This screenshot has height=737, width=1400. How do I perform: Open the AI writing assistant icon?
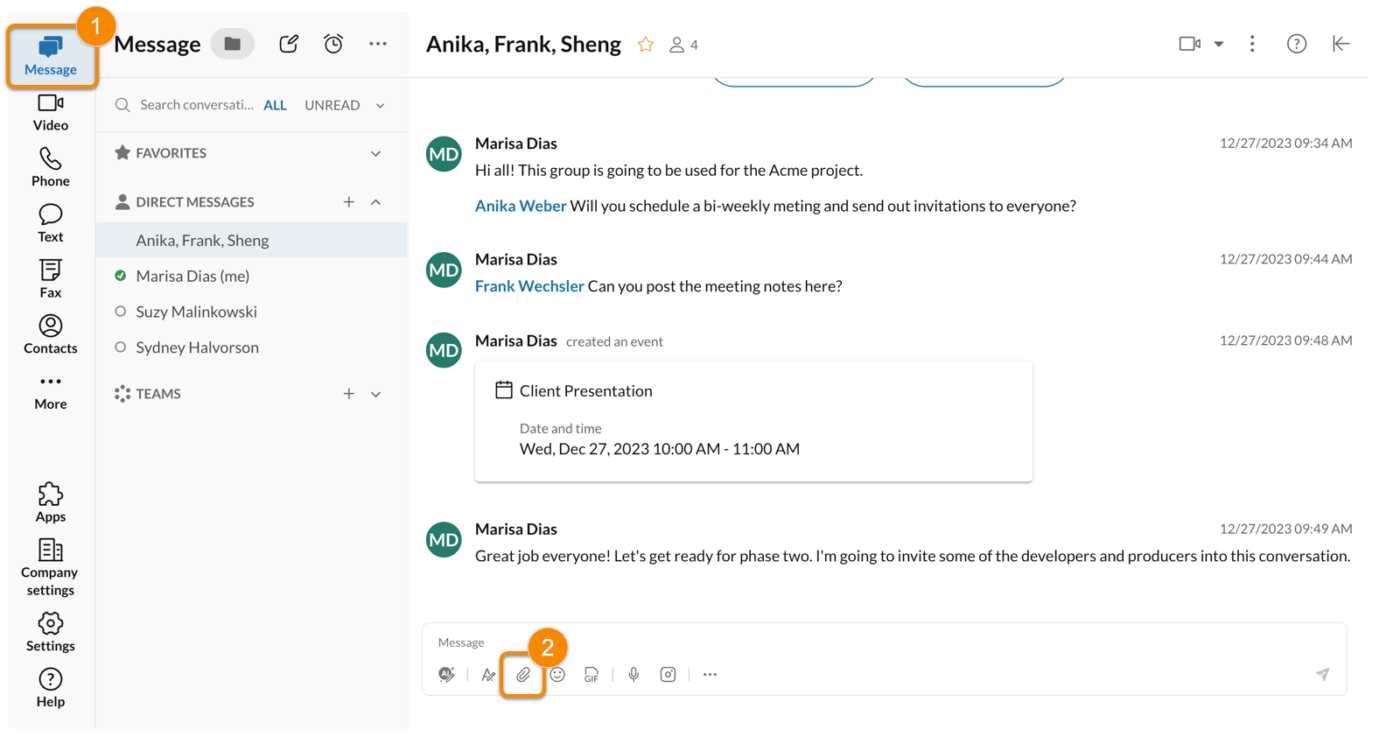coord(446,674)
